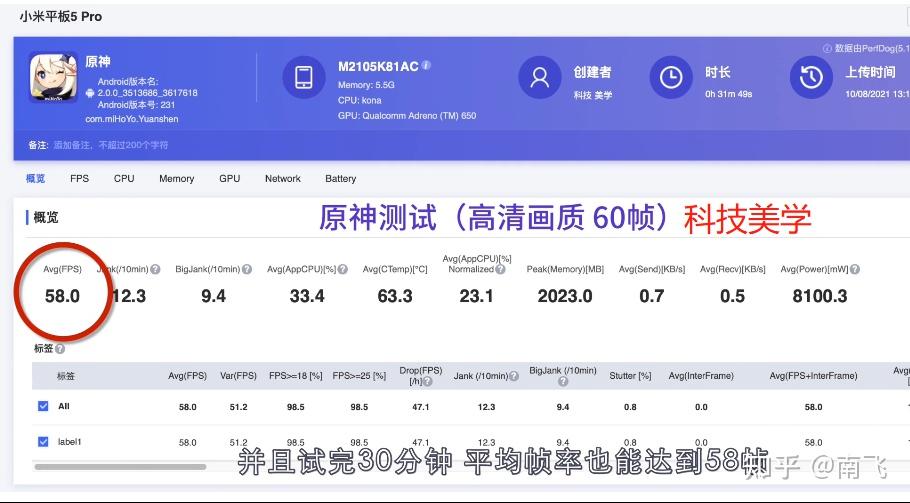Click the 原神 app title

98,61
